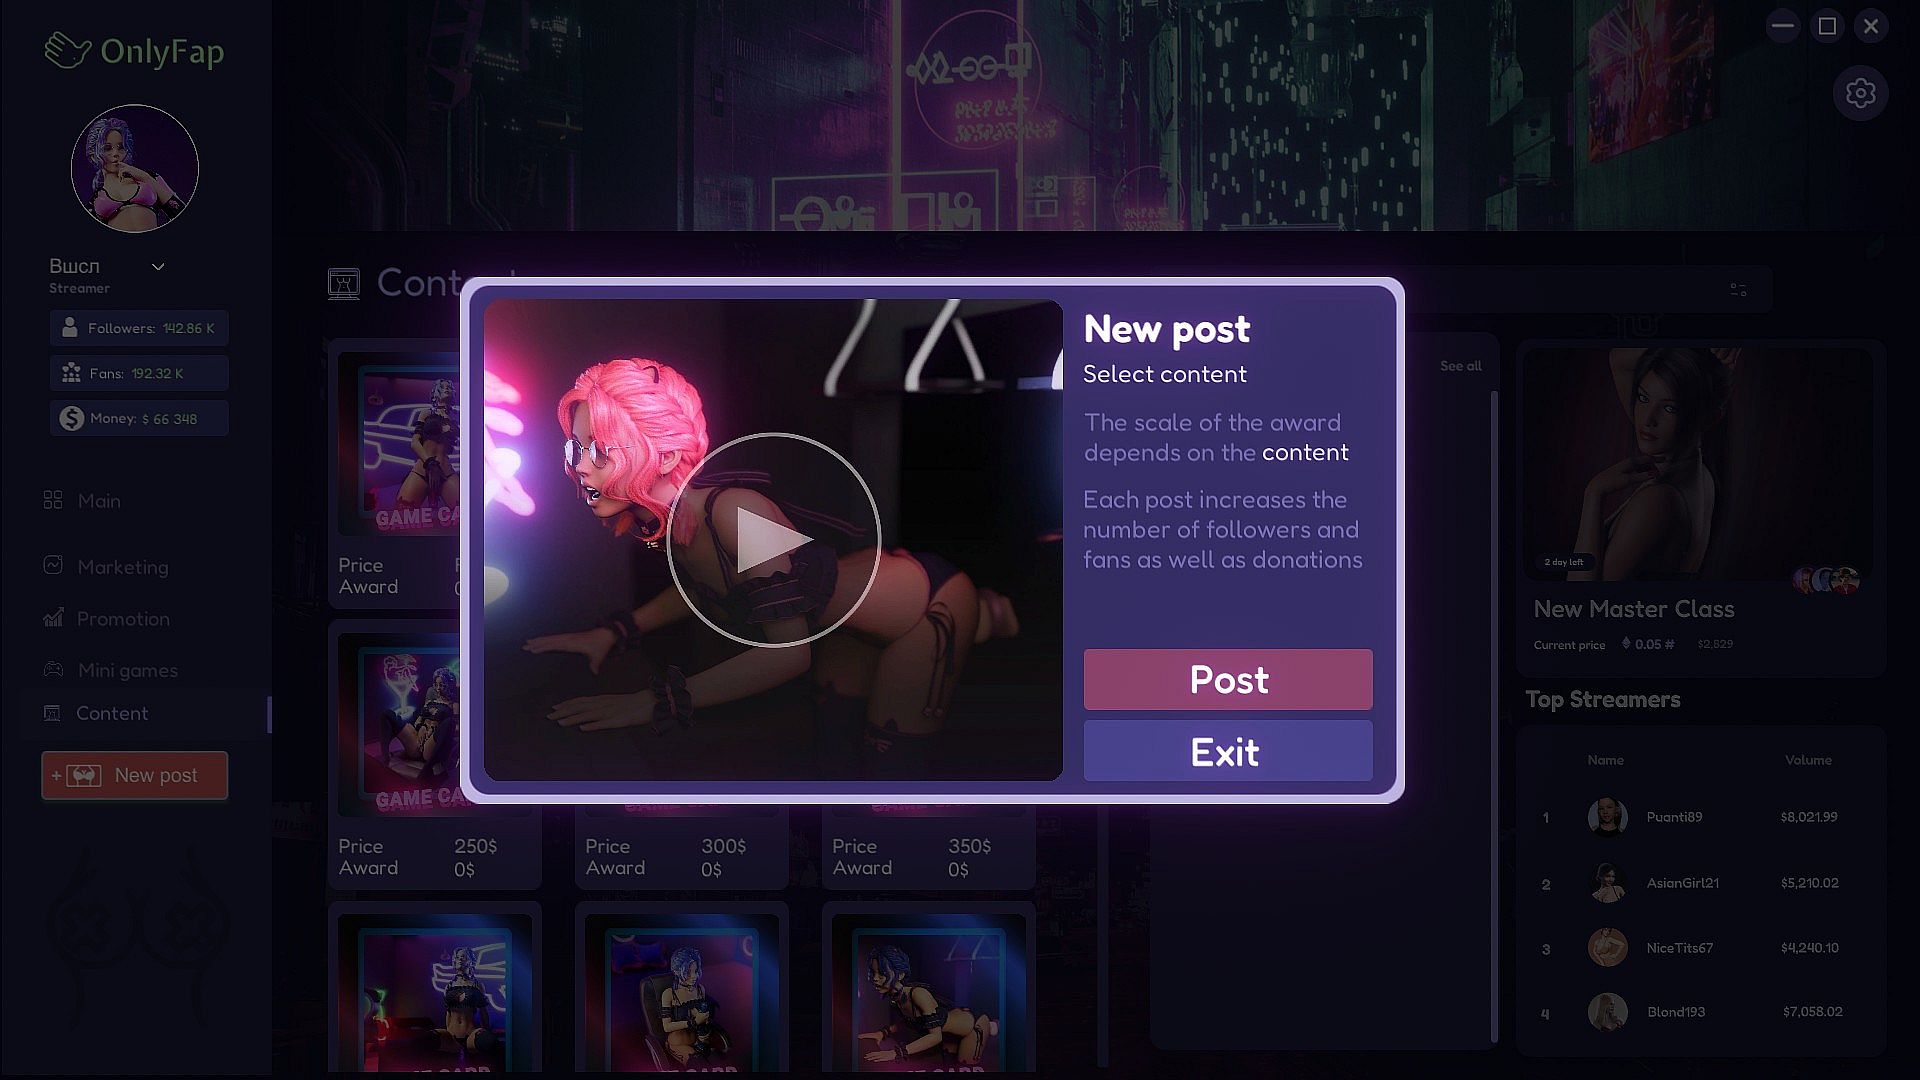Follow the See all link

1461,366
